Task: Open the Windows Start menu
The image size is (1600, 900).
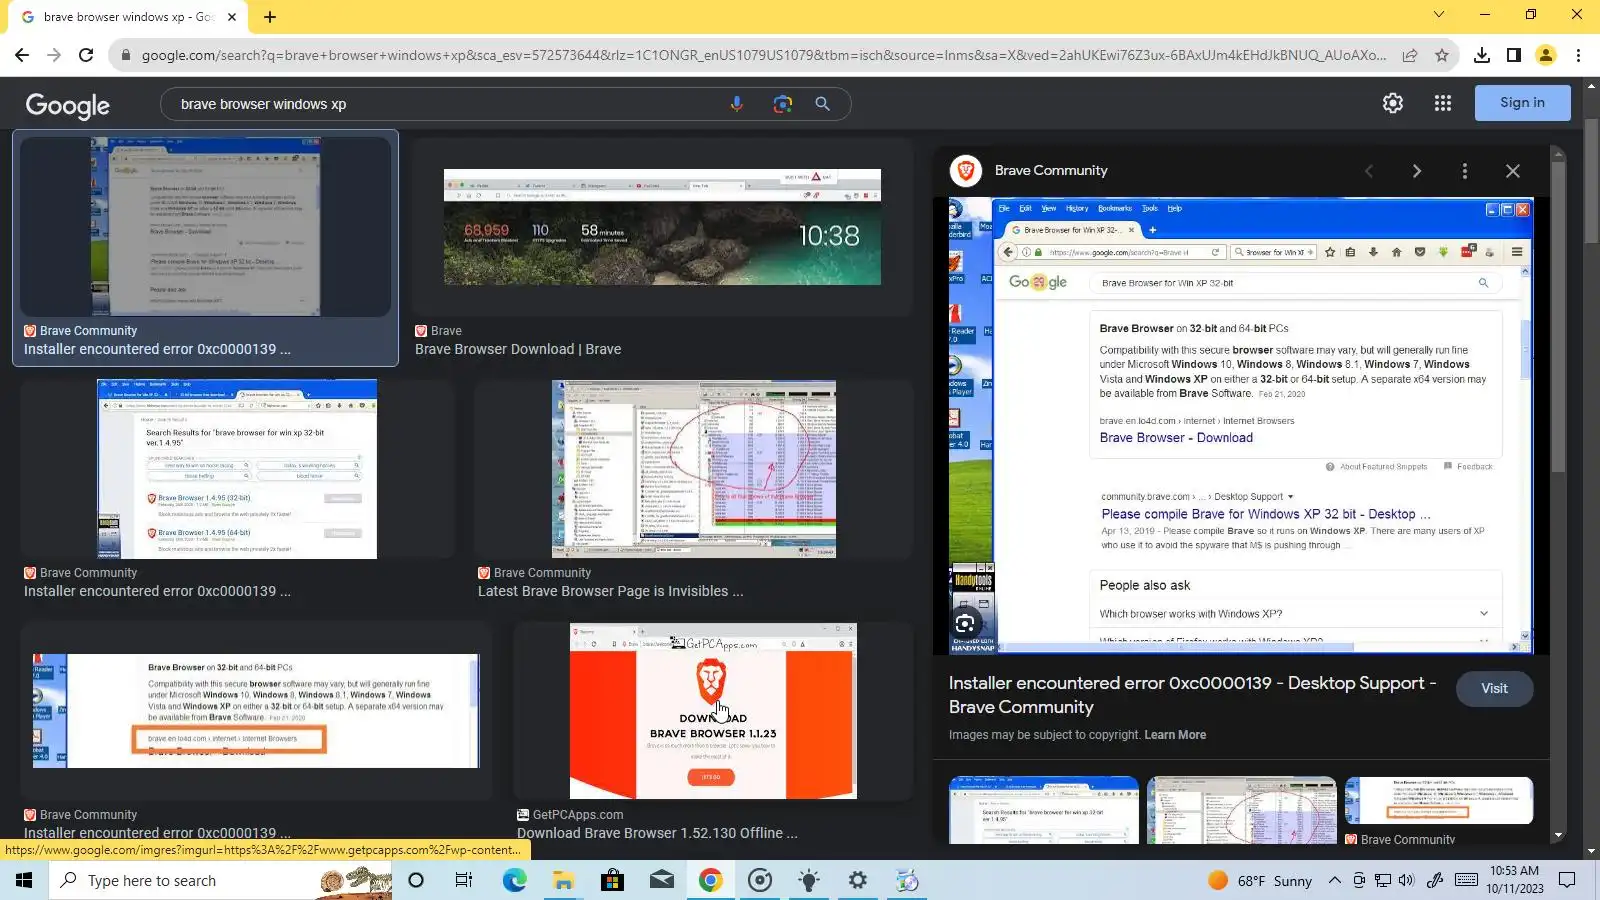Action: [24, 880]
